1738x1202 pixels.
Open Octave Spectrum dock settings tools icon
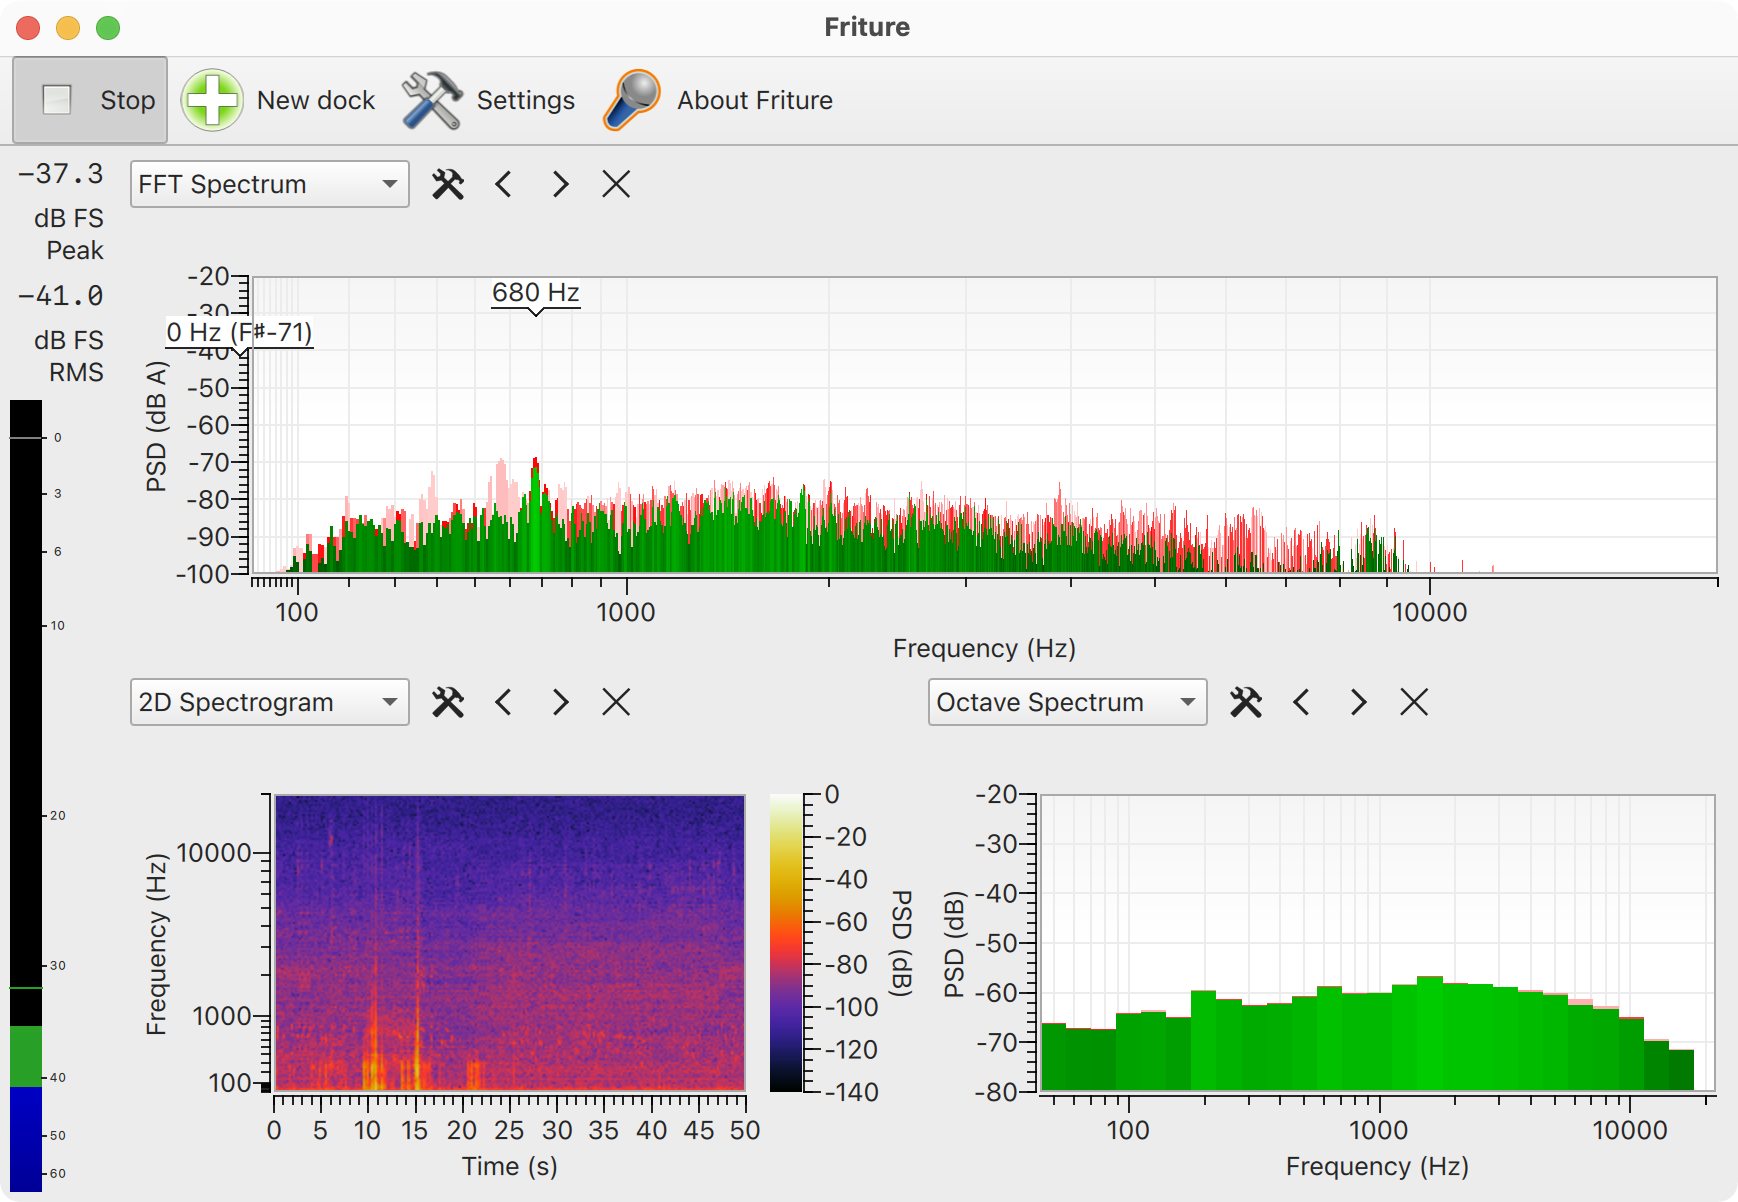click(1246, 702)
